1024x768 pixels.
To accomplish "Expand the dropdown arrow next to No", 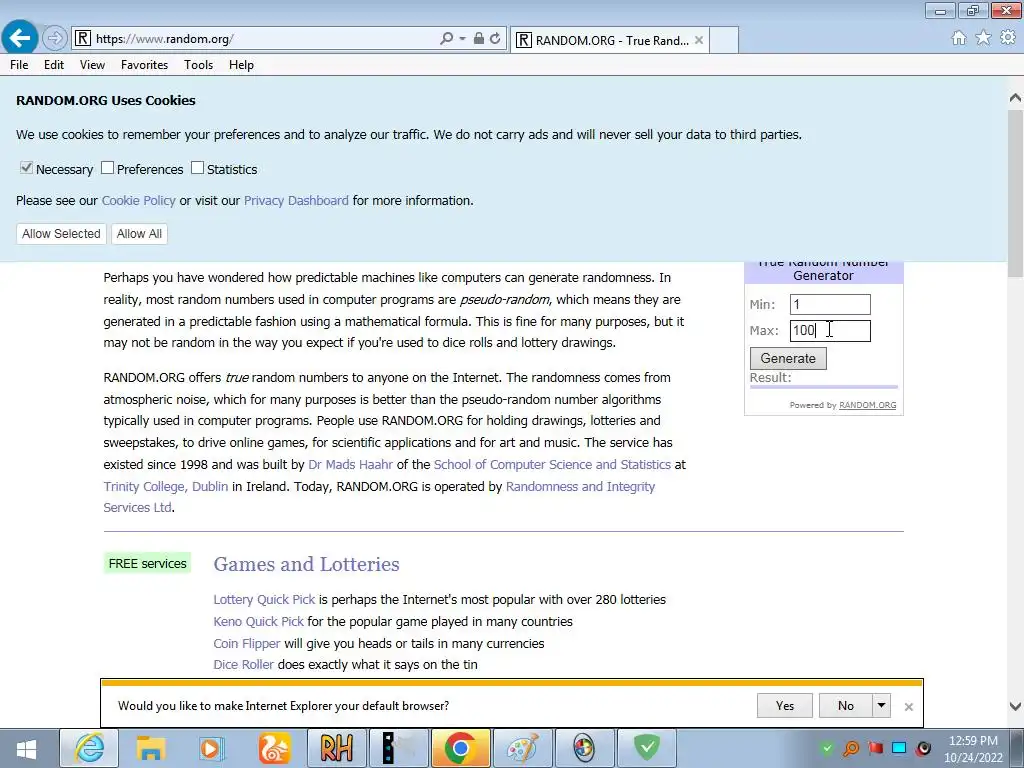I will (882, 706).
